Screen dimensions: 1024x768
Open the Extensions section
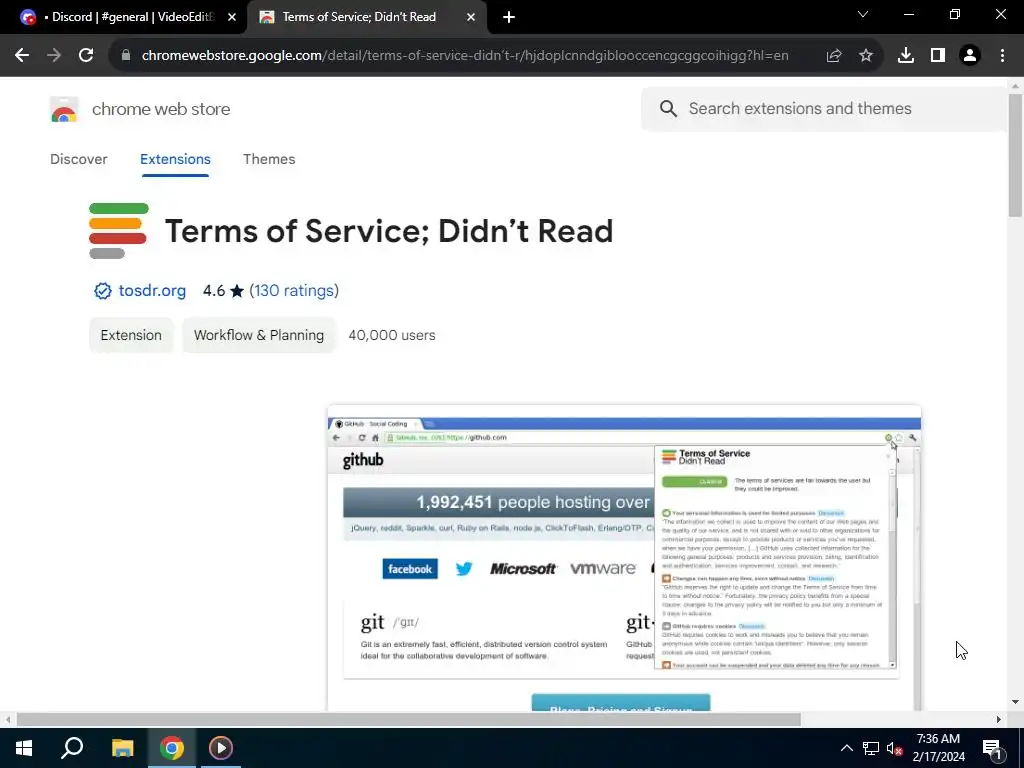[175, 159]
